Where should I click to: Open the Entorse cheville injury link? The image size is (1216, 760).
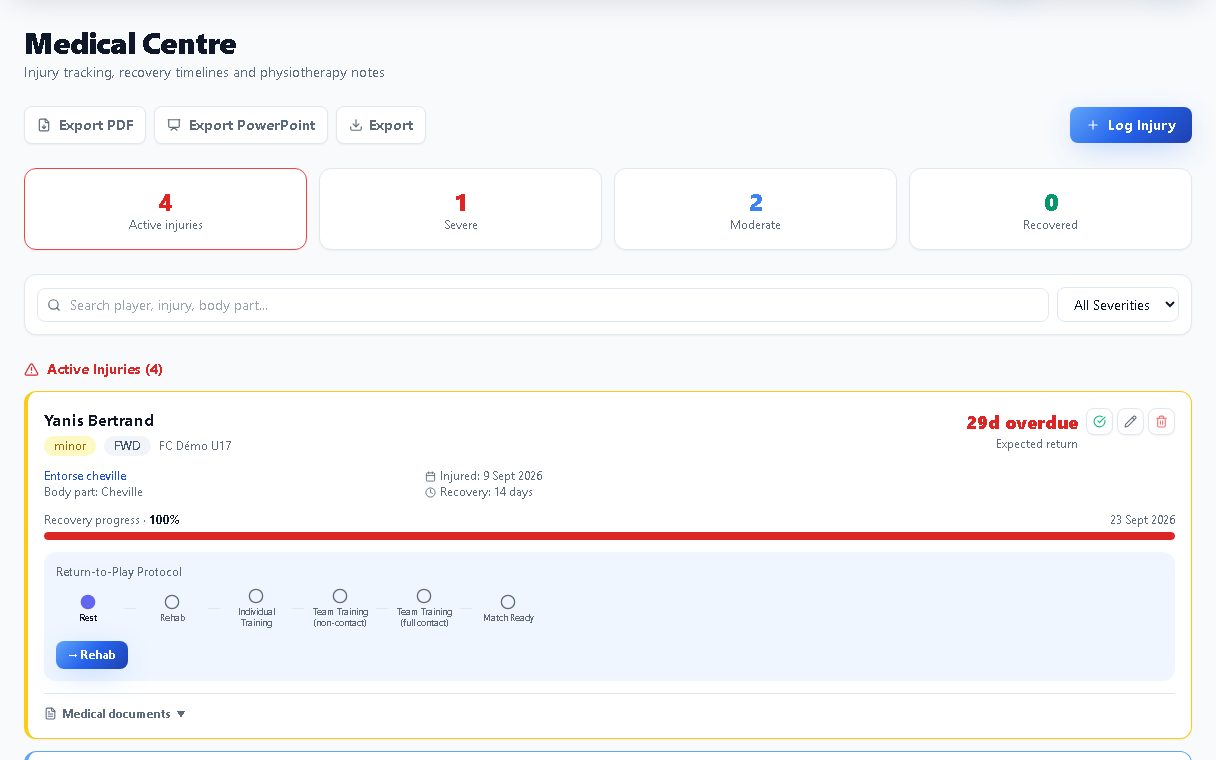coord(85,476)
